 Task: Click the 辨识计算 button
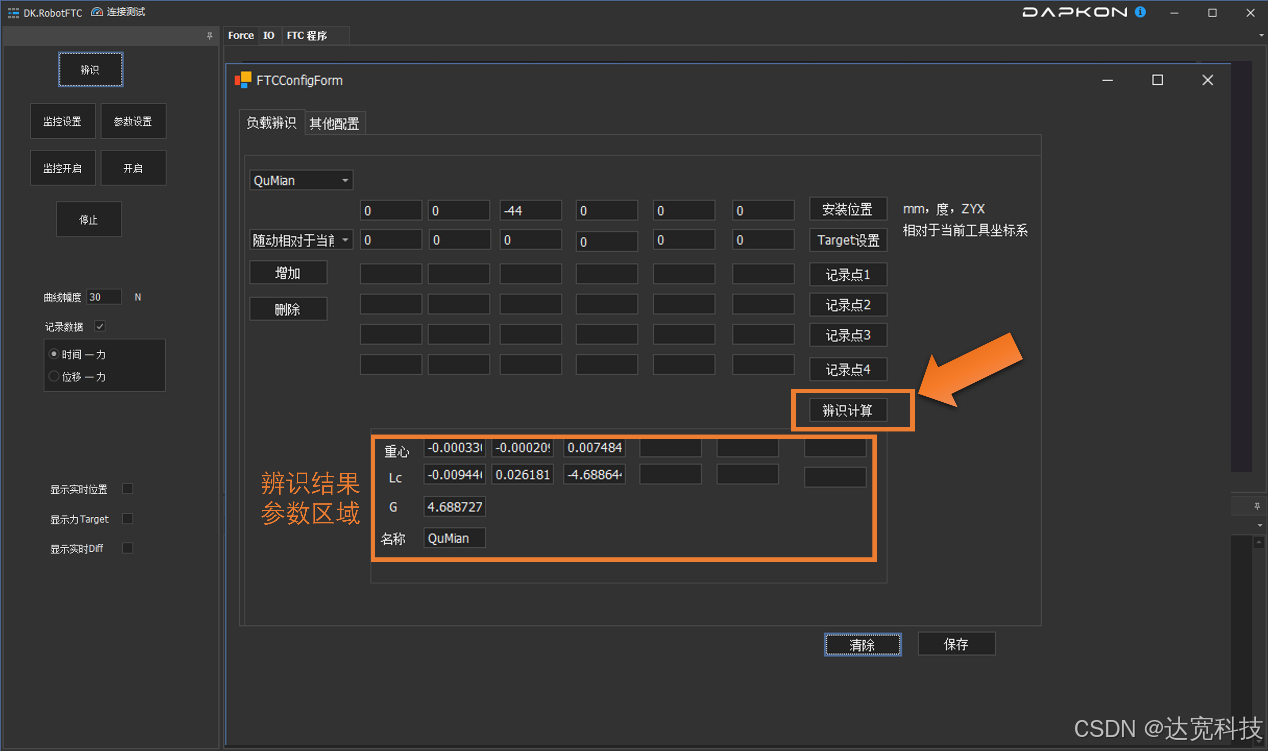coord(847,410)
